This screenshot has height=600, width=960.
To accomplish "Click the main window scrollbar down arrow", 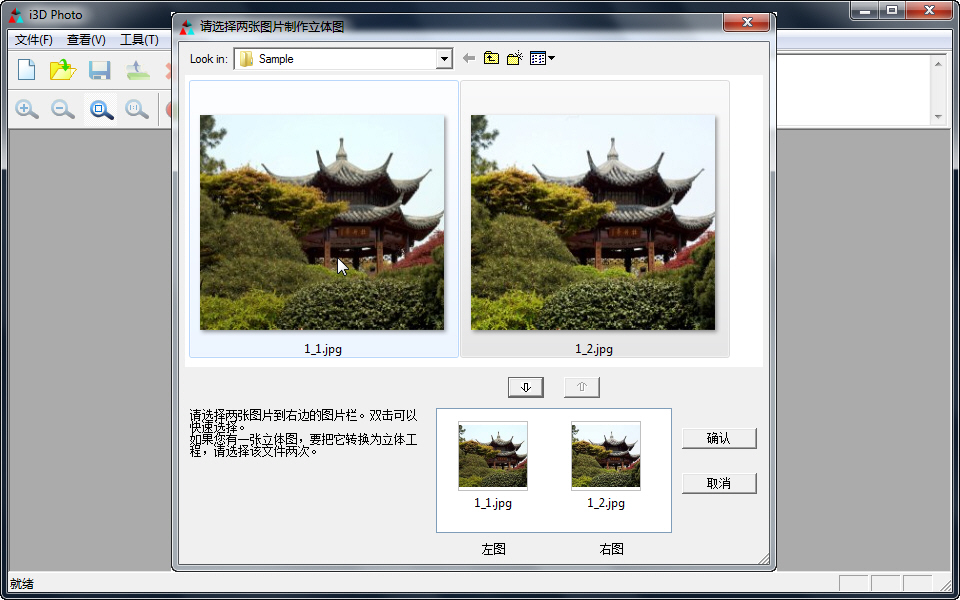I will tap(937, 116).
